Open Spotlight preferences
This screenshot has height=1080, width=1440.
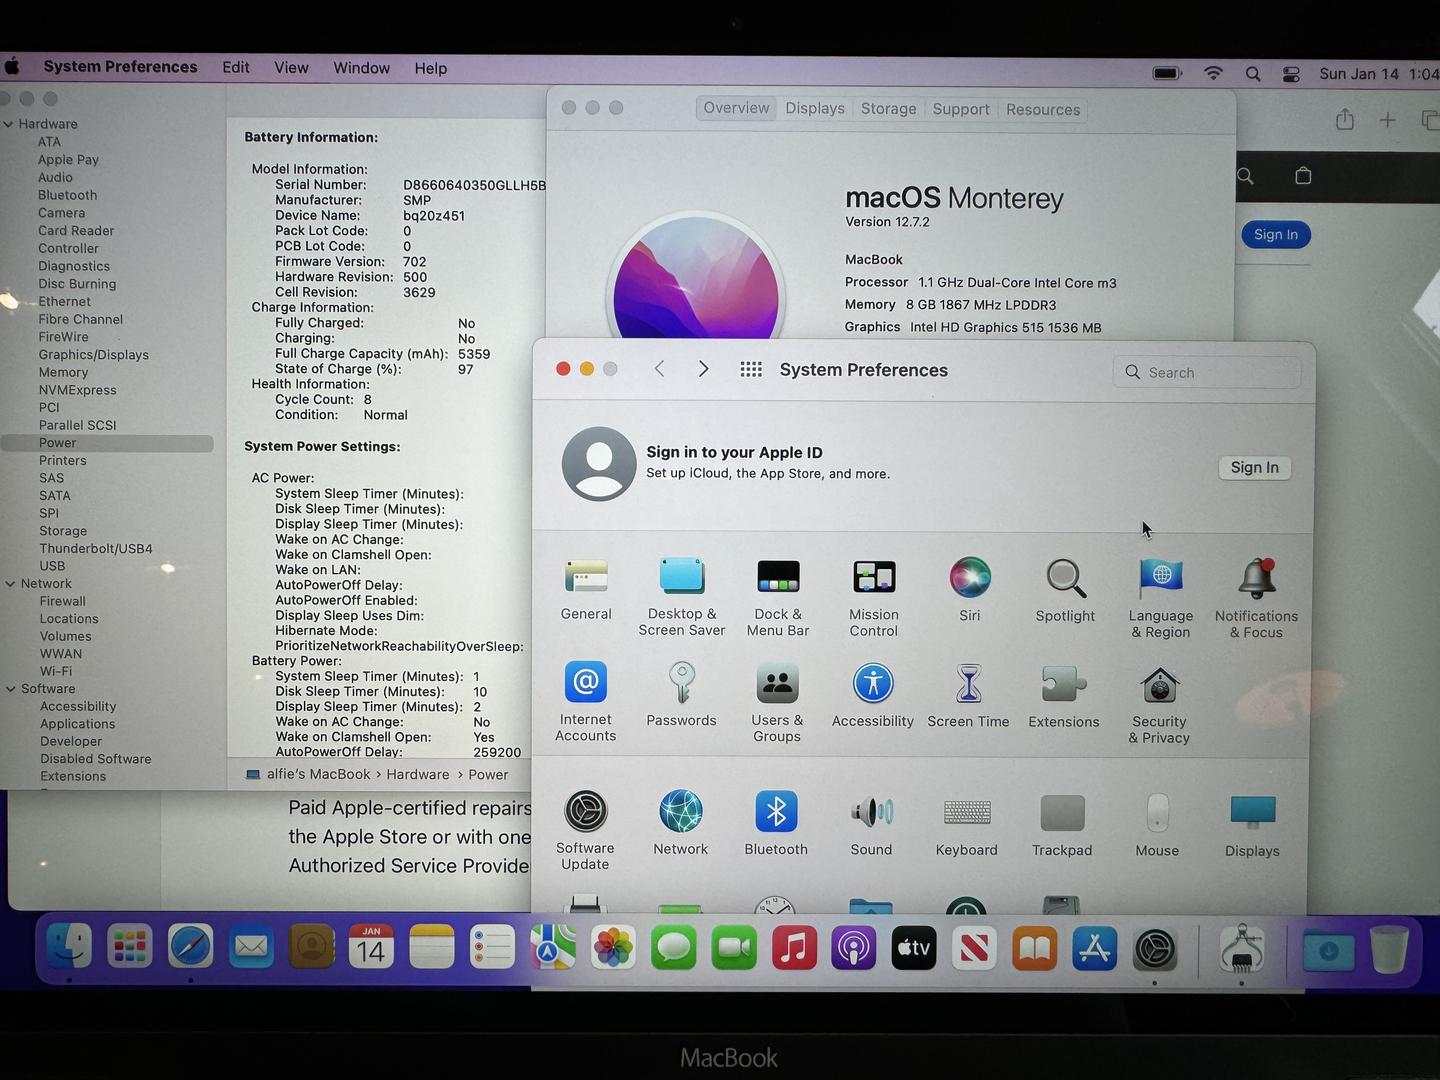(1065, 590)
